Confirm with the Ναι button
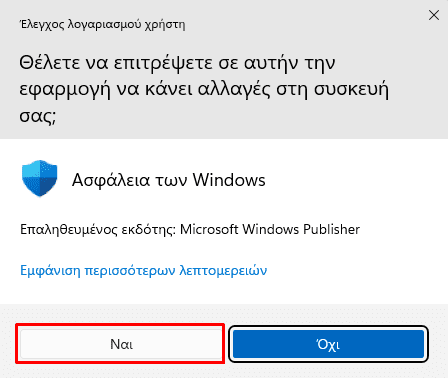The height and width of the screenshot is (378, 448). point(121,344)
